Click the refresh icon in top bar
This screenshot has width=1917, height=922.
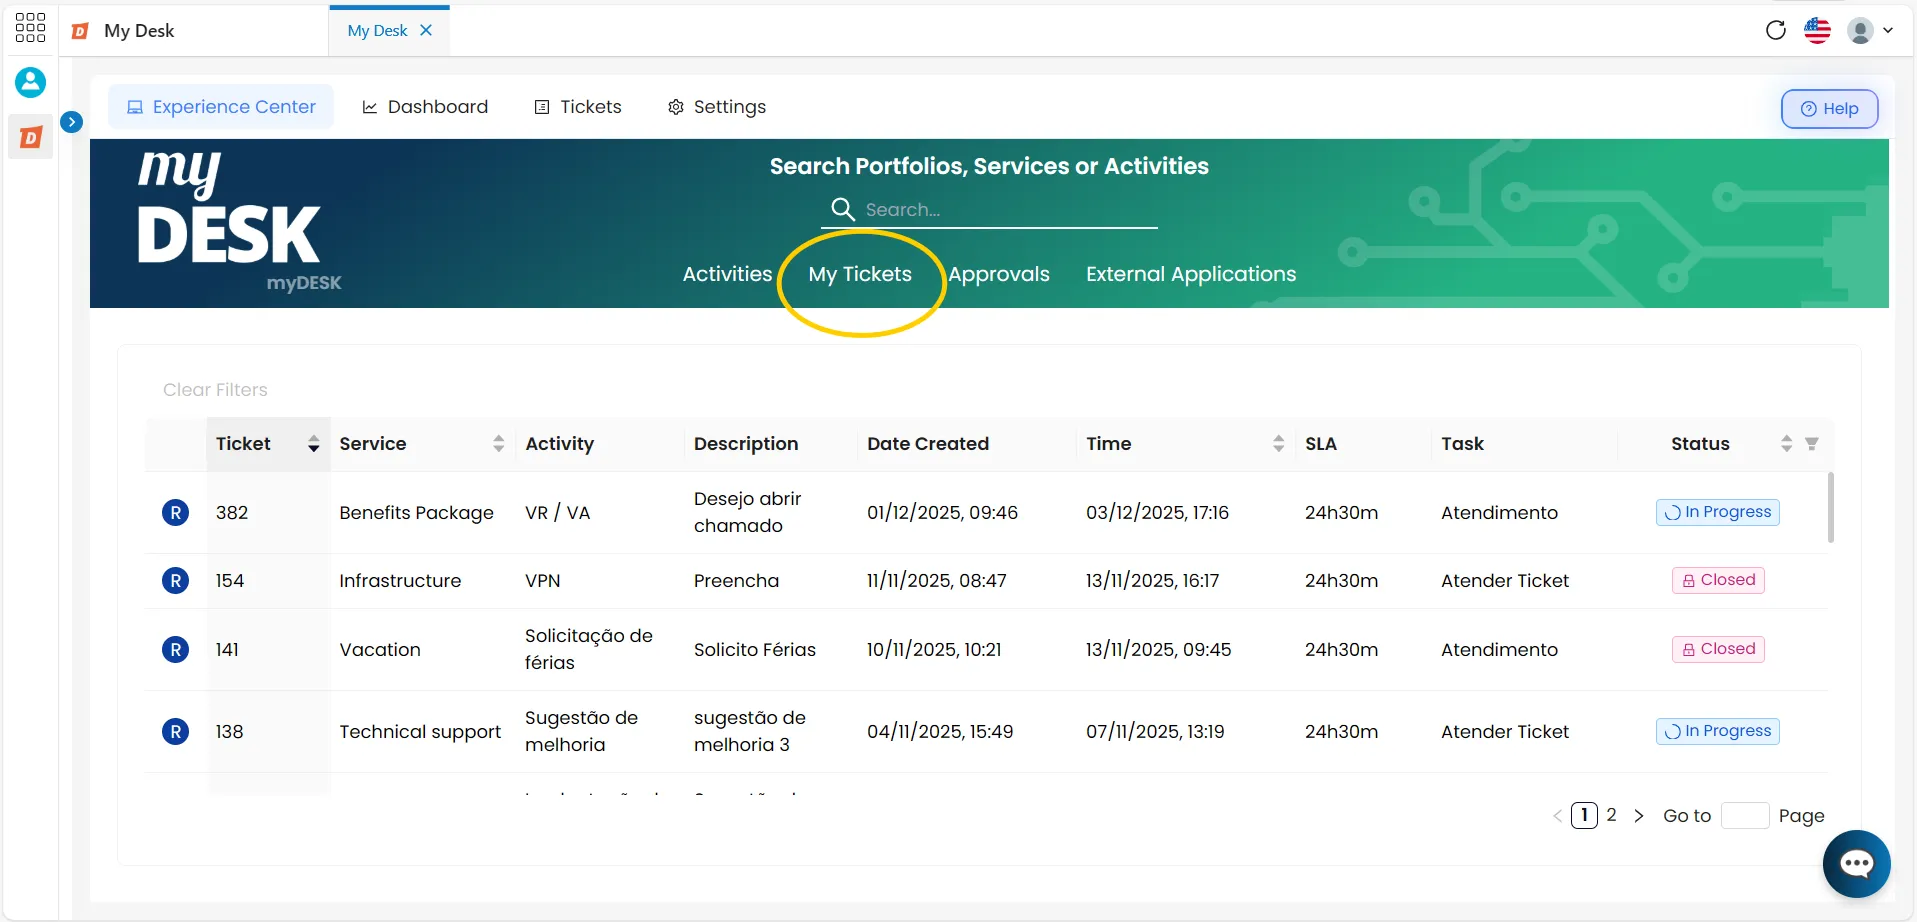pos(1776,30)
